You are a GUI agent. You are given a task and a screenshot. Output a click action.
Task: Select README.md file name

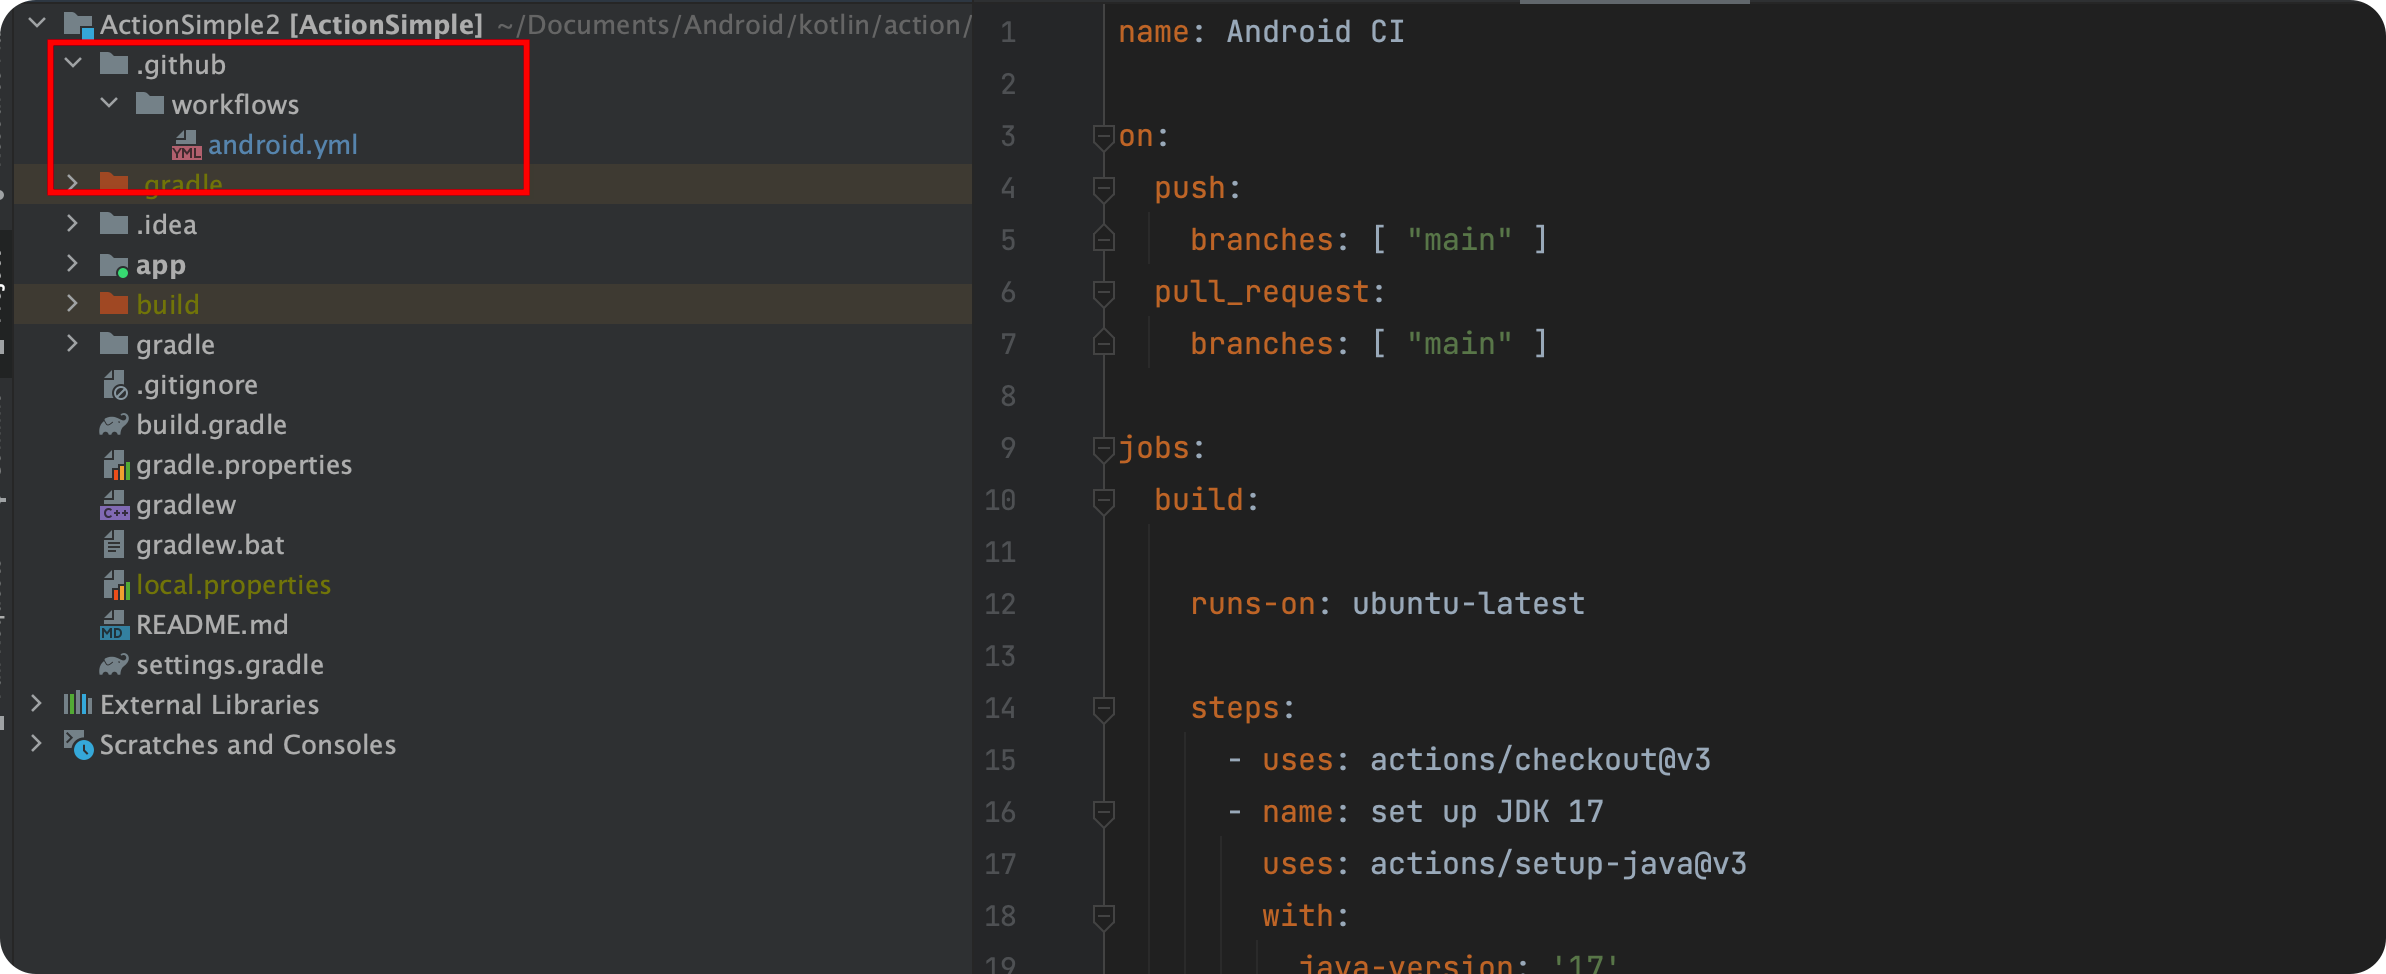(212, 625)
